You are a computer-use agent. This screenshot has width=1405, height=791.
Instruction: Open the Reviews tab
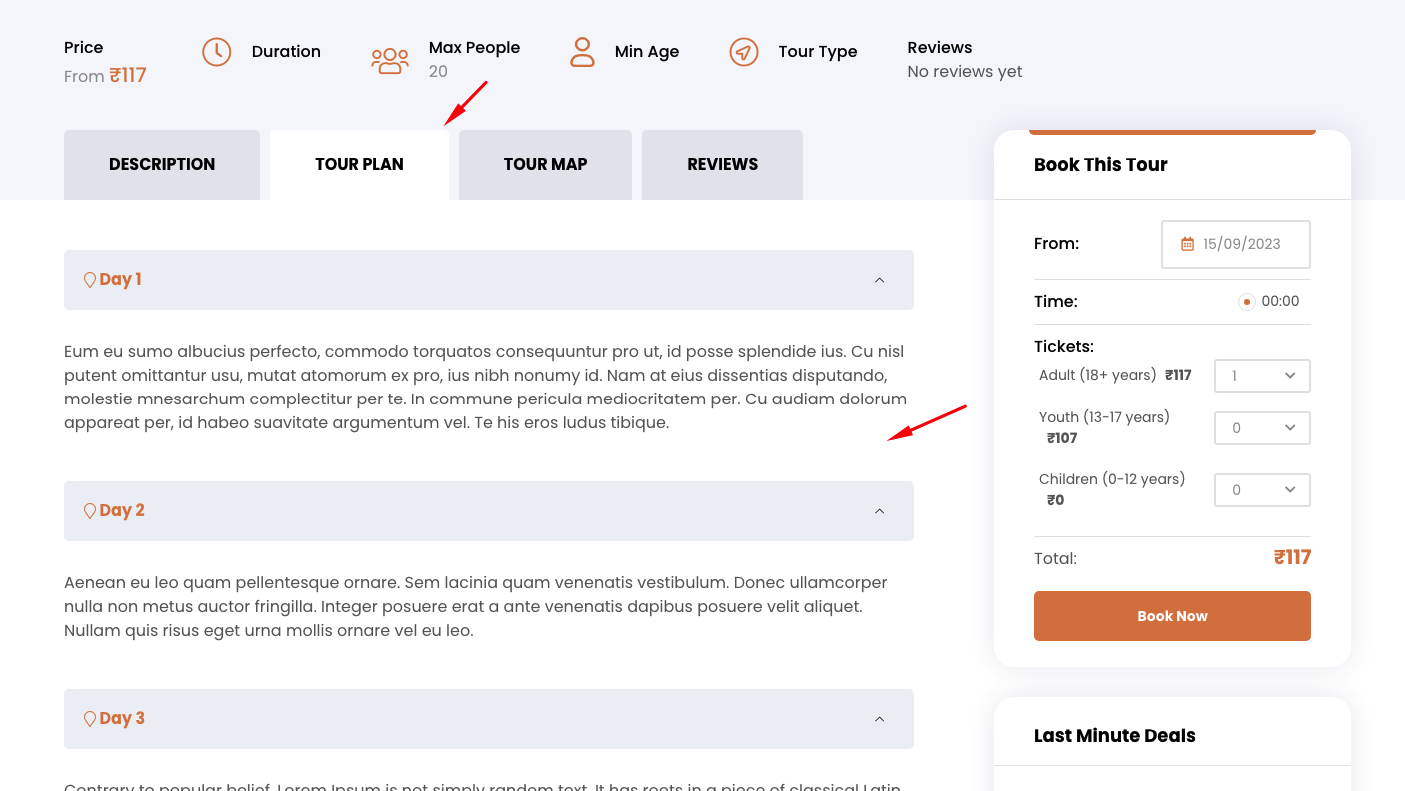(723, 165)
